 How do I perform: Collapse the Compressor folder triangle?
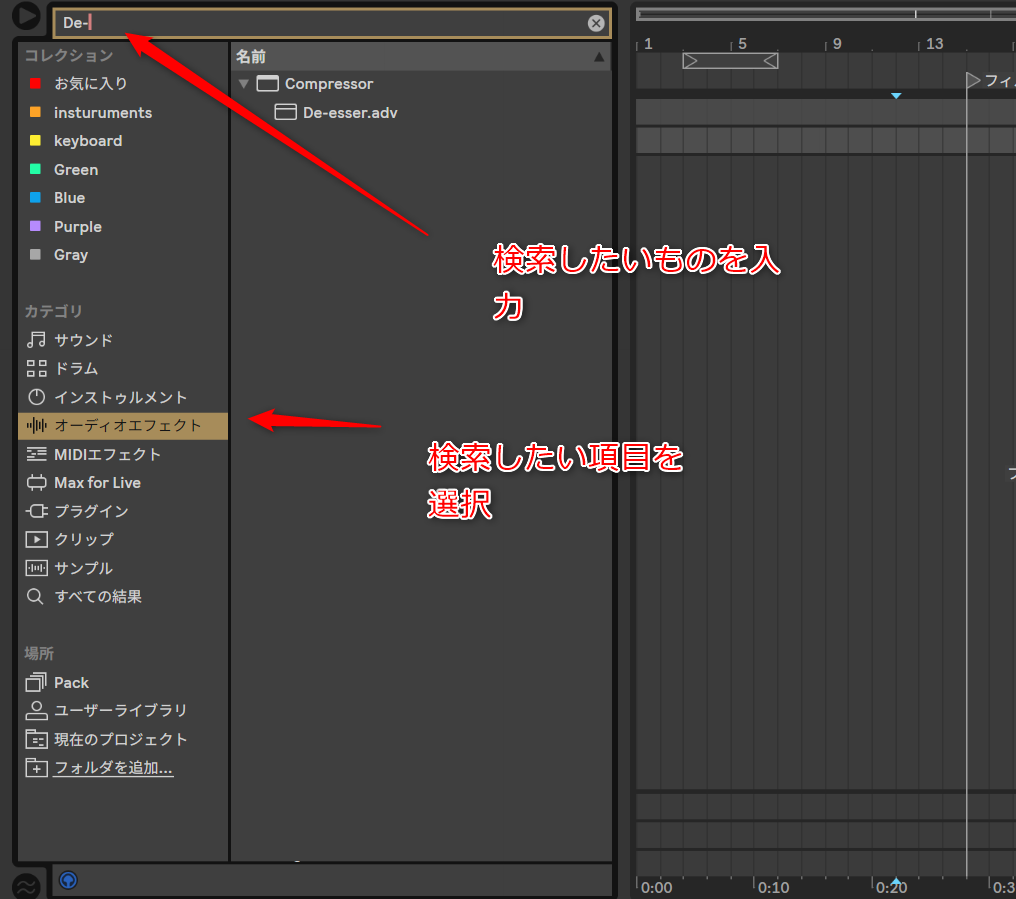point(243,84)
